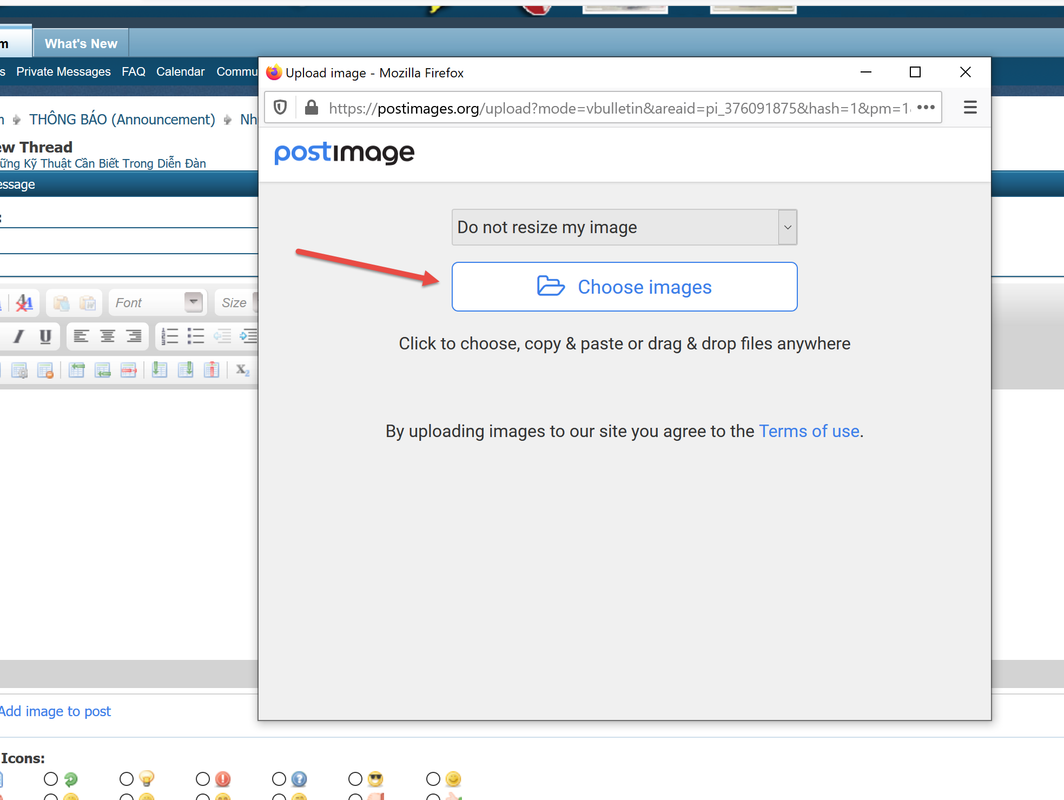The image size is (1064, 800).
Task: Insert table row before icon
Action: click(77, 370)
